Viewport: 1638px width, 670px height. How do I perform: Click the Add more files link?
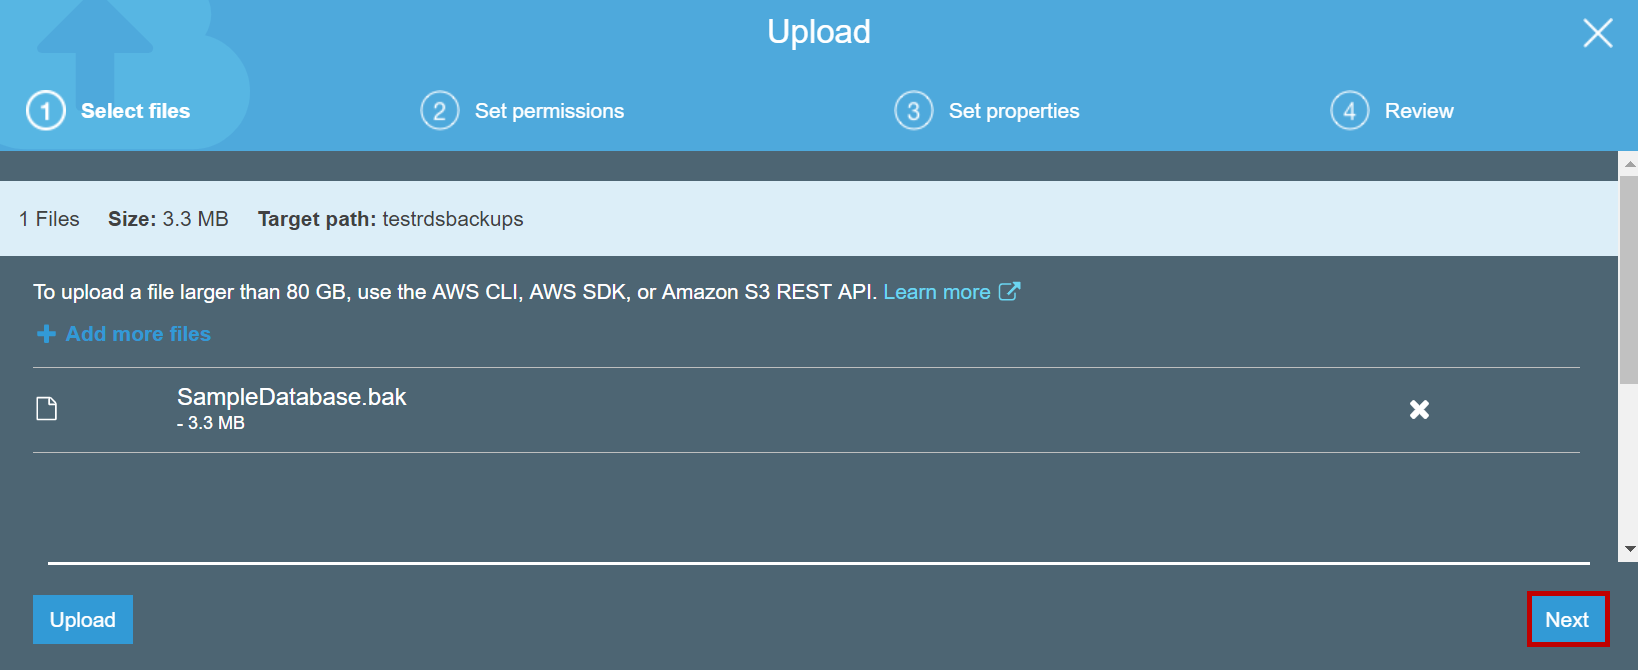click(x=138, y=334)
